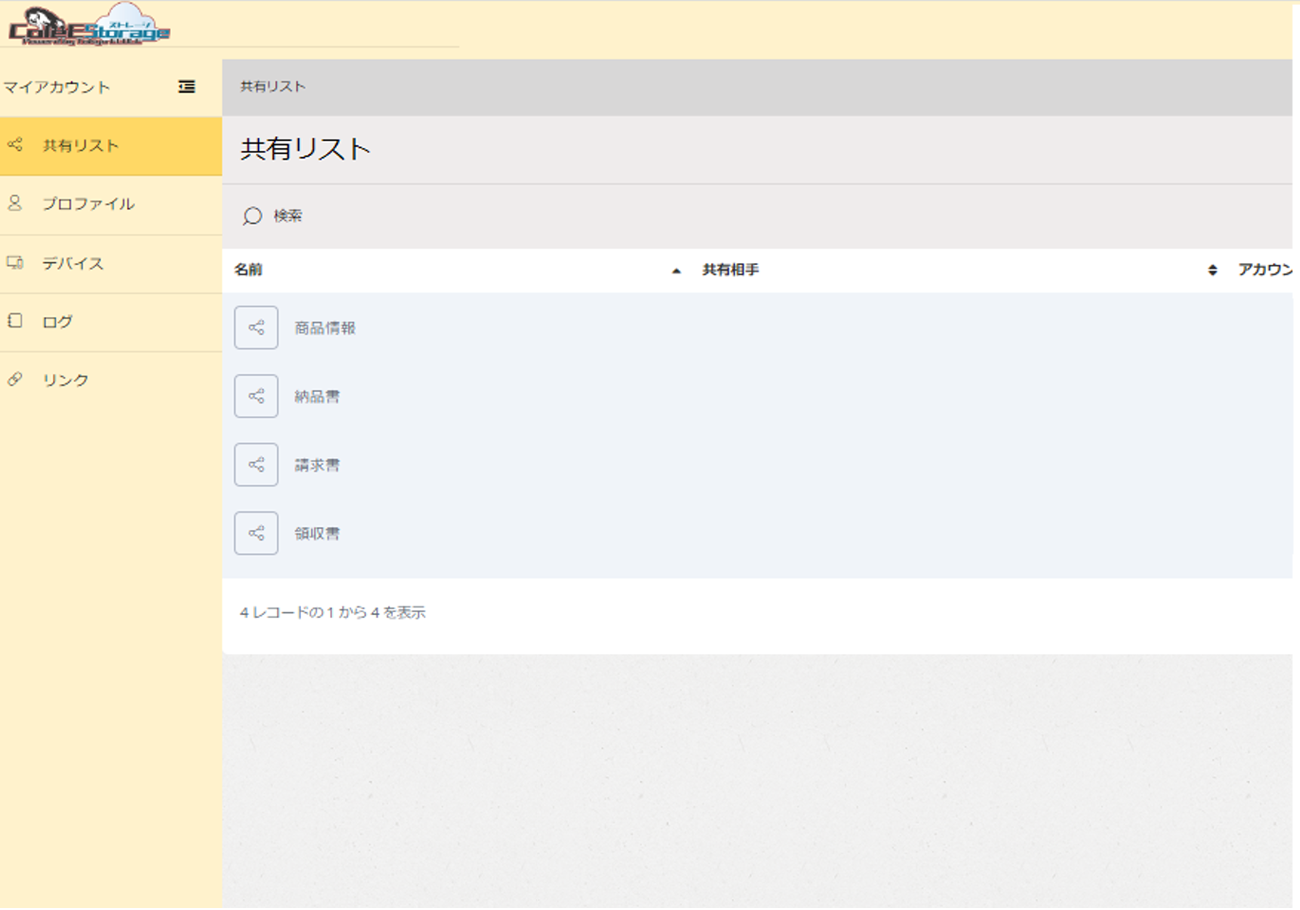Select the share icon for 請求書
Screen dimensions: 1300x910
click(x=256, y=464)
